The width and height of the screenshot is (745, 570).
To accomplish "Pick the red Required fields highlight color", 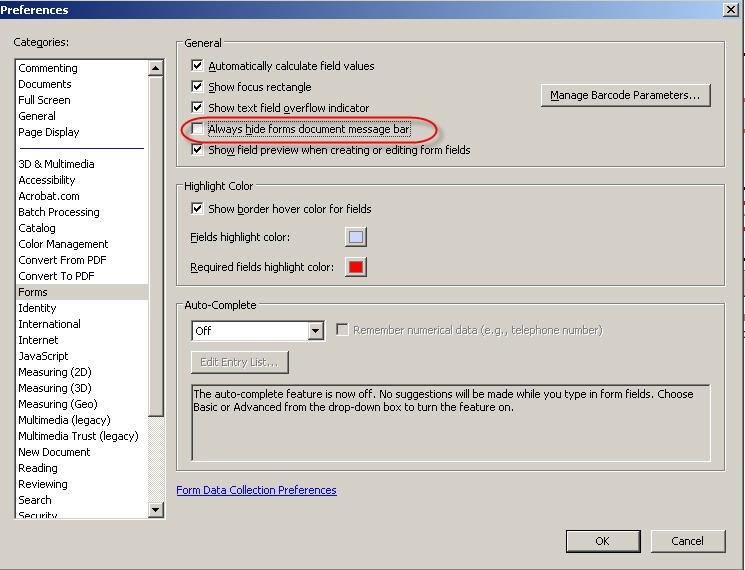I will click(355, 267).
